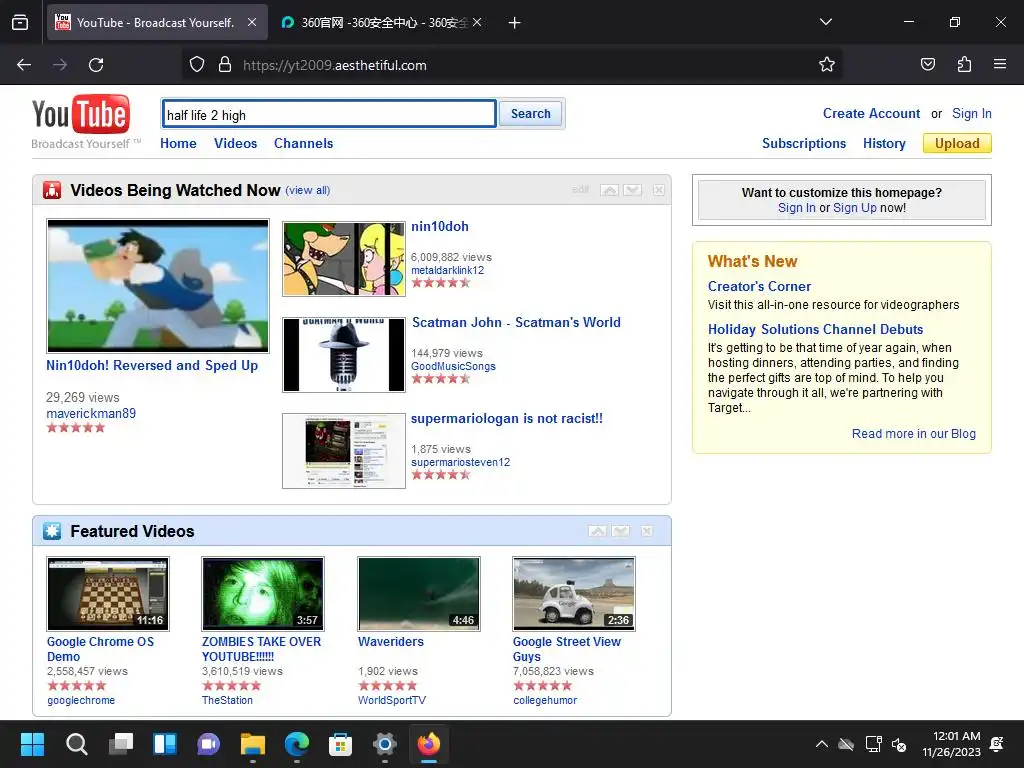Viewport: 1024px width, 768px height.
Task: Go back with the browser back arrow
Action: tap(24, 65)
